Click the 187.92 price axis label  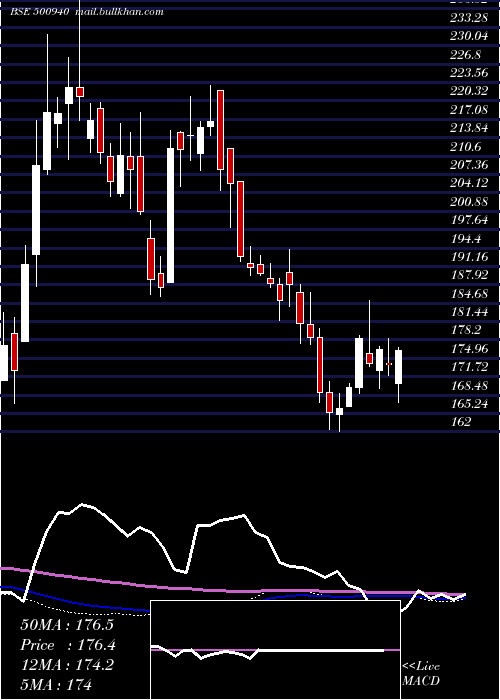tap(468, 275)
